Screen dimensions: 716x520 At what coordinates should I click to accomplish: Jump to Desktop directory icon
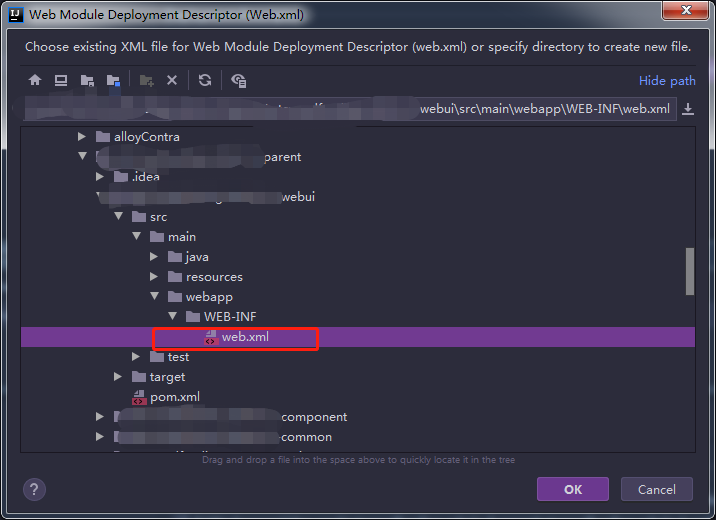point(61,80)
